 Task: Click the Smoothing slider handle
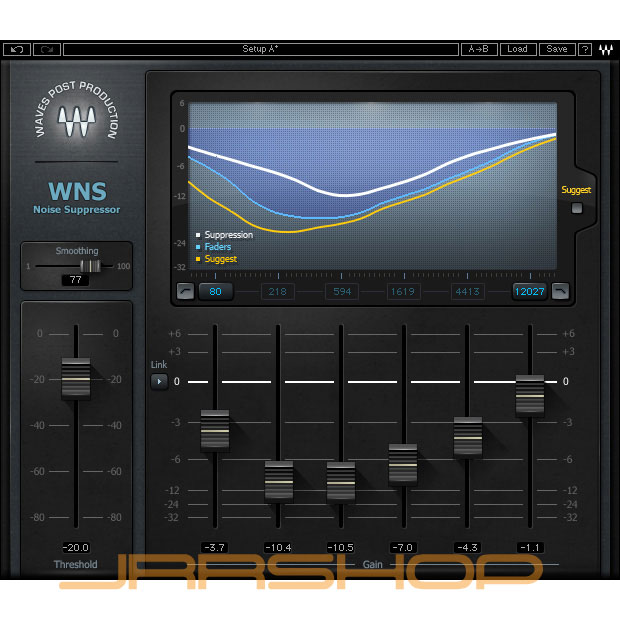[x=91, y=266]
